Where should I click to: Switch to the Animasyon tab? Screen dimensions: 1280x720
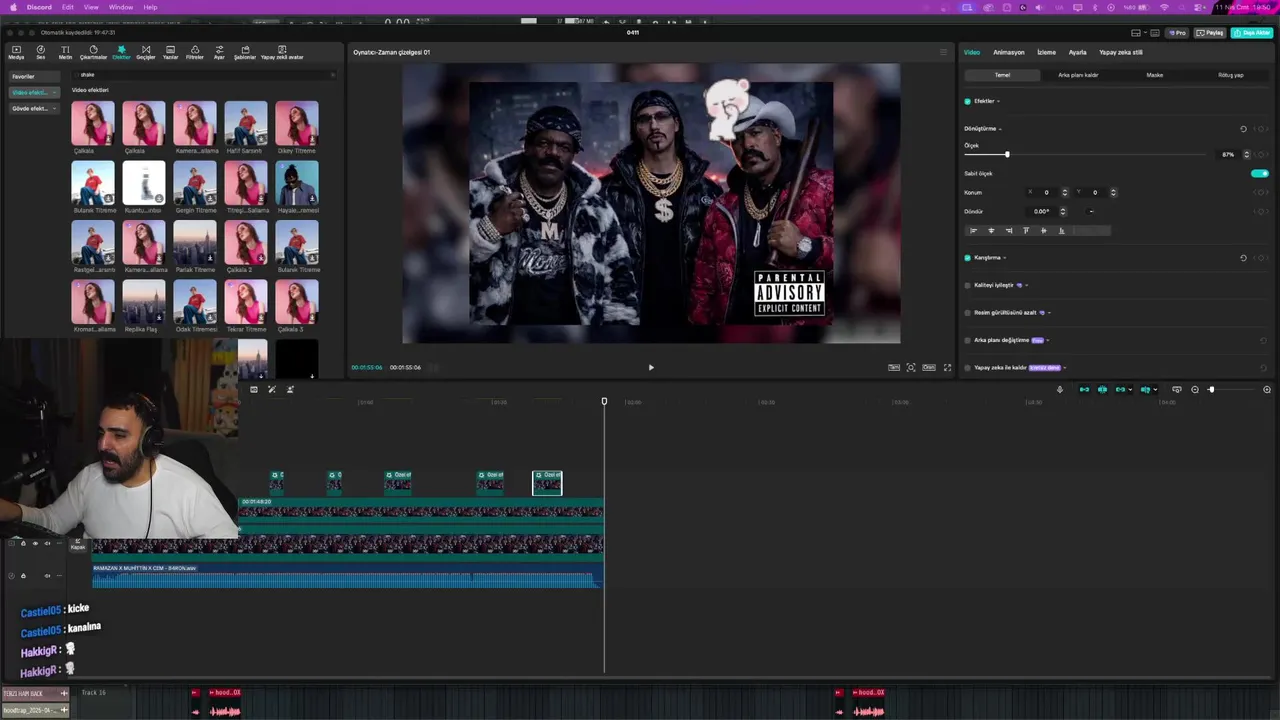coord(1008,52)
